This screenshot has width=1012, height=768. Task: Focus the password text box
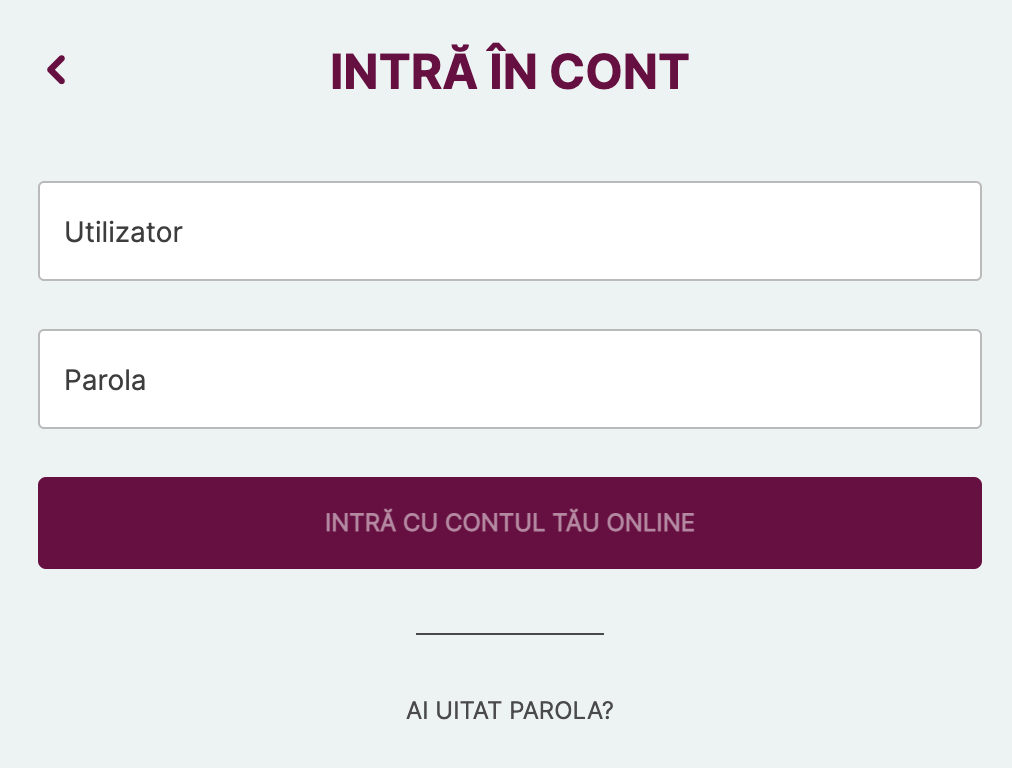point(509,379)
